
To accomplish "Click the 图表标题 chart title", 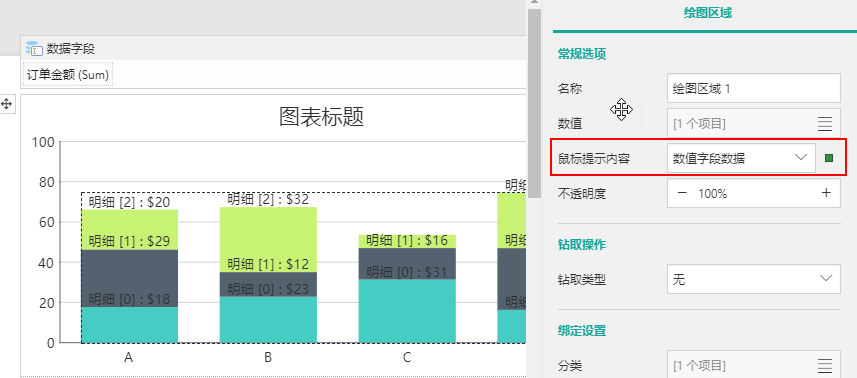I will (x=321, y=116).
